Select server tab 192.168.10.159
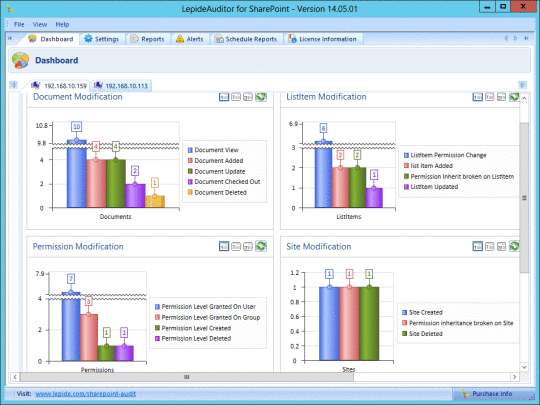540x405 pixels. 59,85
